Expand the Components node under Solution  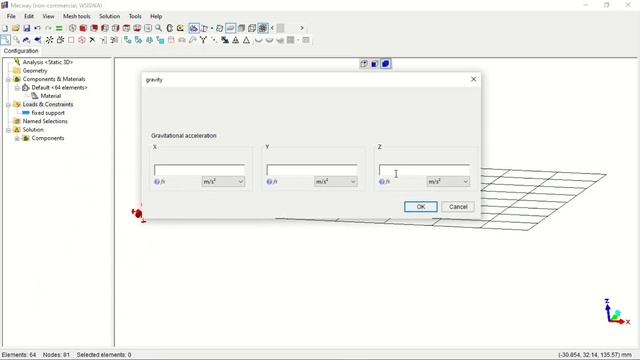[17, 138]
